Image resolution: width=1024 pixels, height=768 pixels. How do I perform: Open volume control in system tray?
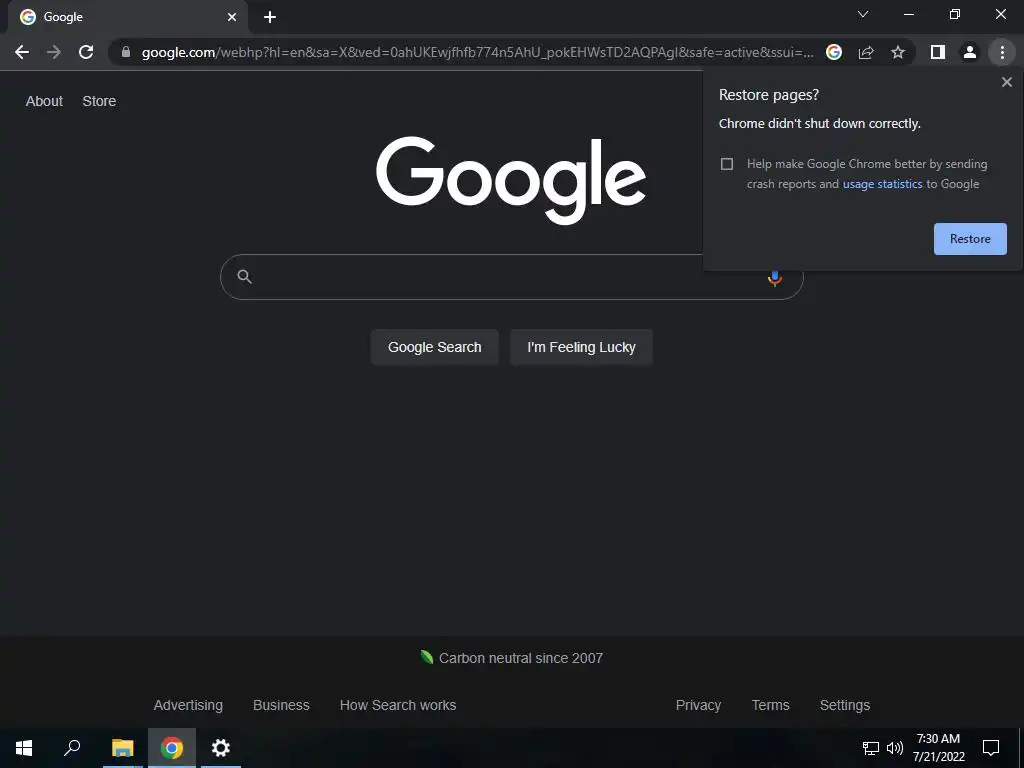[x=895, y=748]
